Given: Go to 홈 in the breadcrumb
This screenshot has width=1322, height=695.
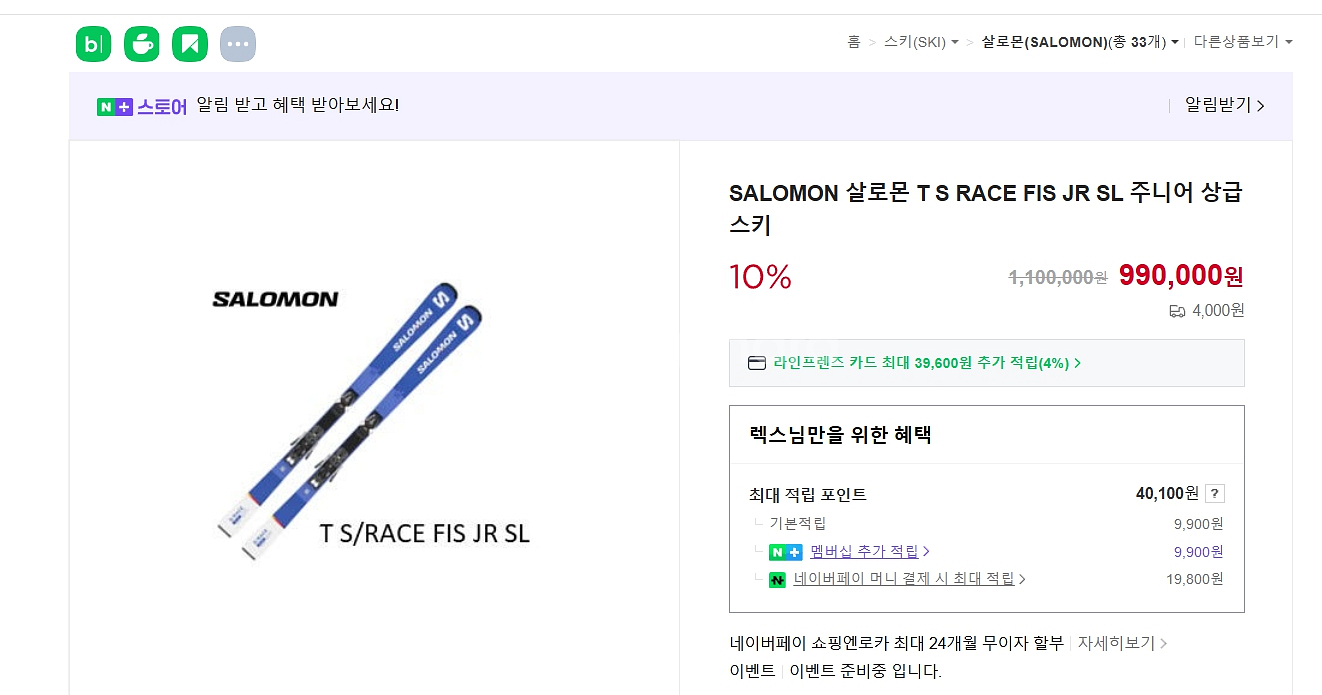Looking at the screenshot, I should [x=853, y=42].
